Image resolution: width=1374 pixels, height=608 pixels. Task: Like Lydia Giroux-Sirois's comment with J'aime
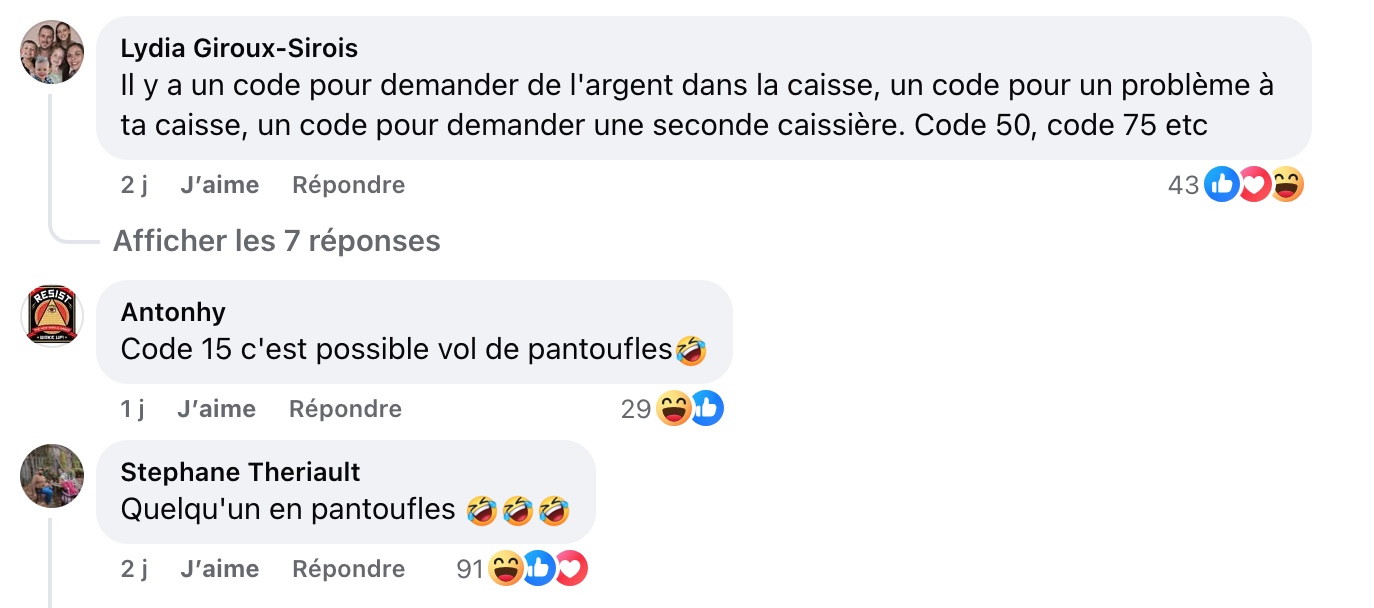(220, 185)
